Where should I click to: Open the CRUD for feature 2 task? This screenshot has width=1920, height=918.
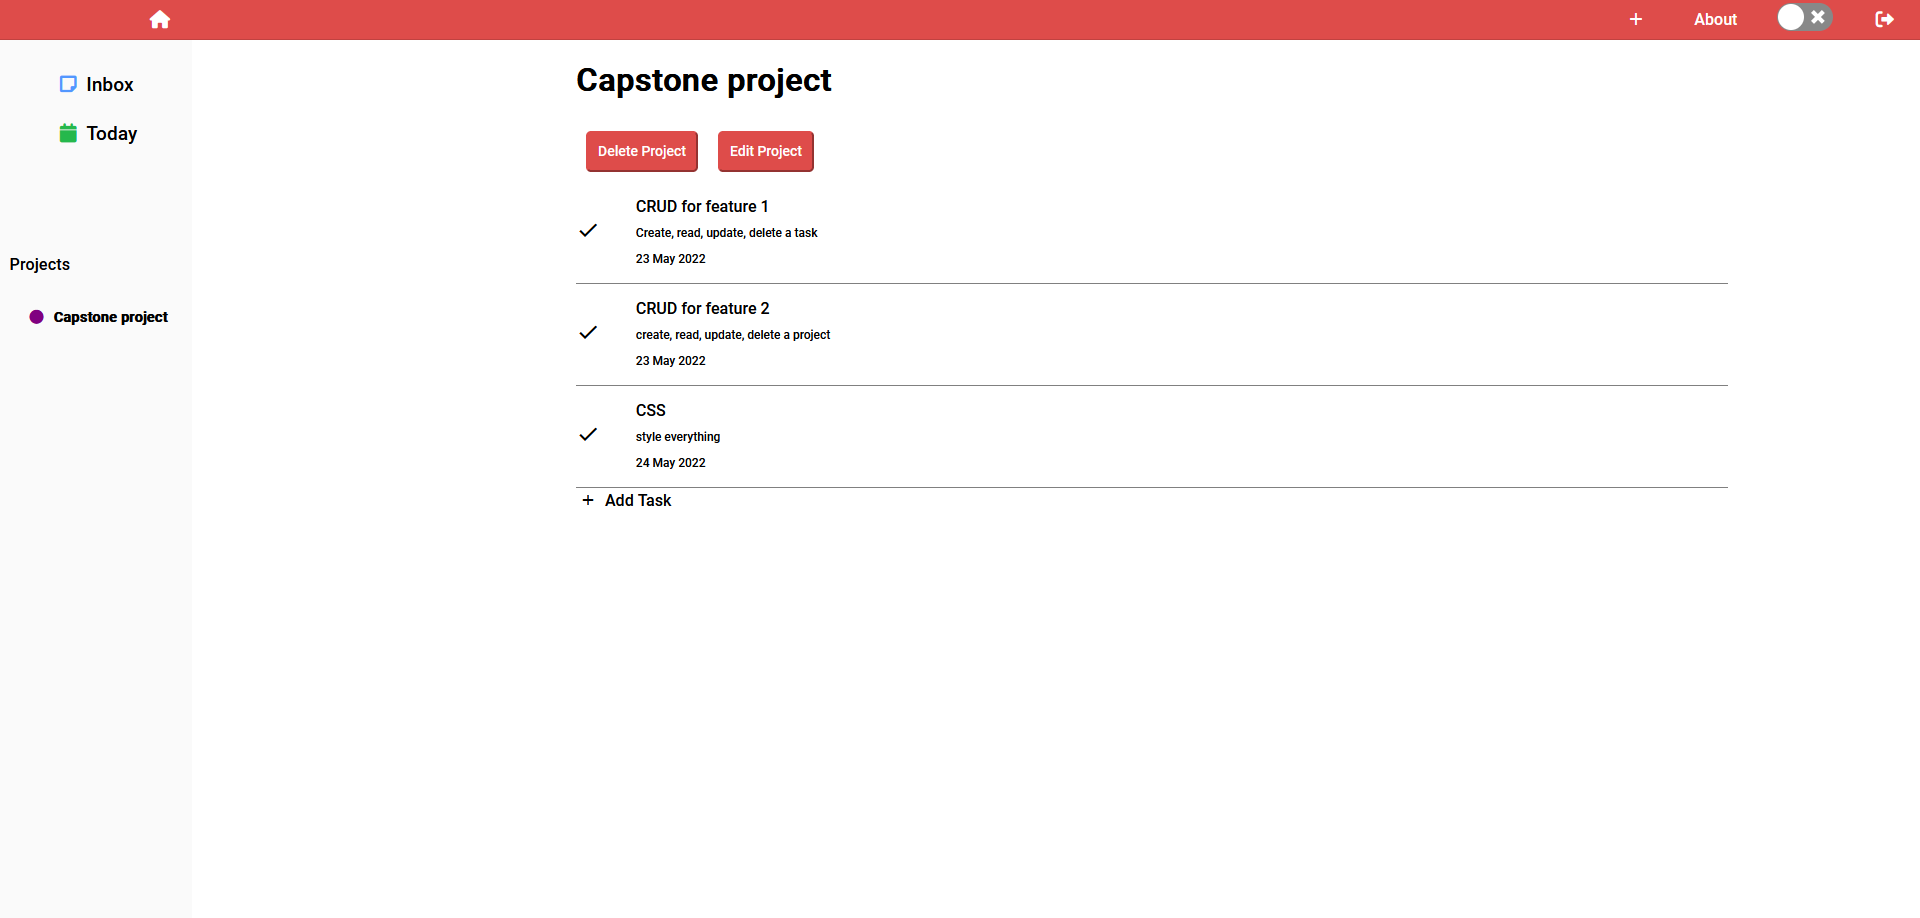point(702,308)
